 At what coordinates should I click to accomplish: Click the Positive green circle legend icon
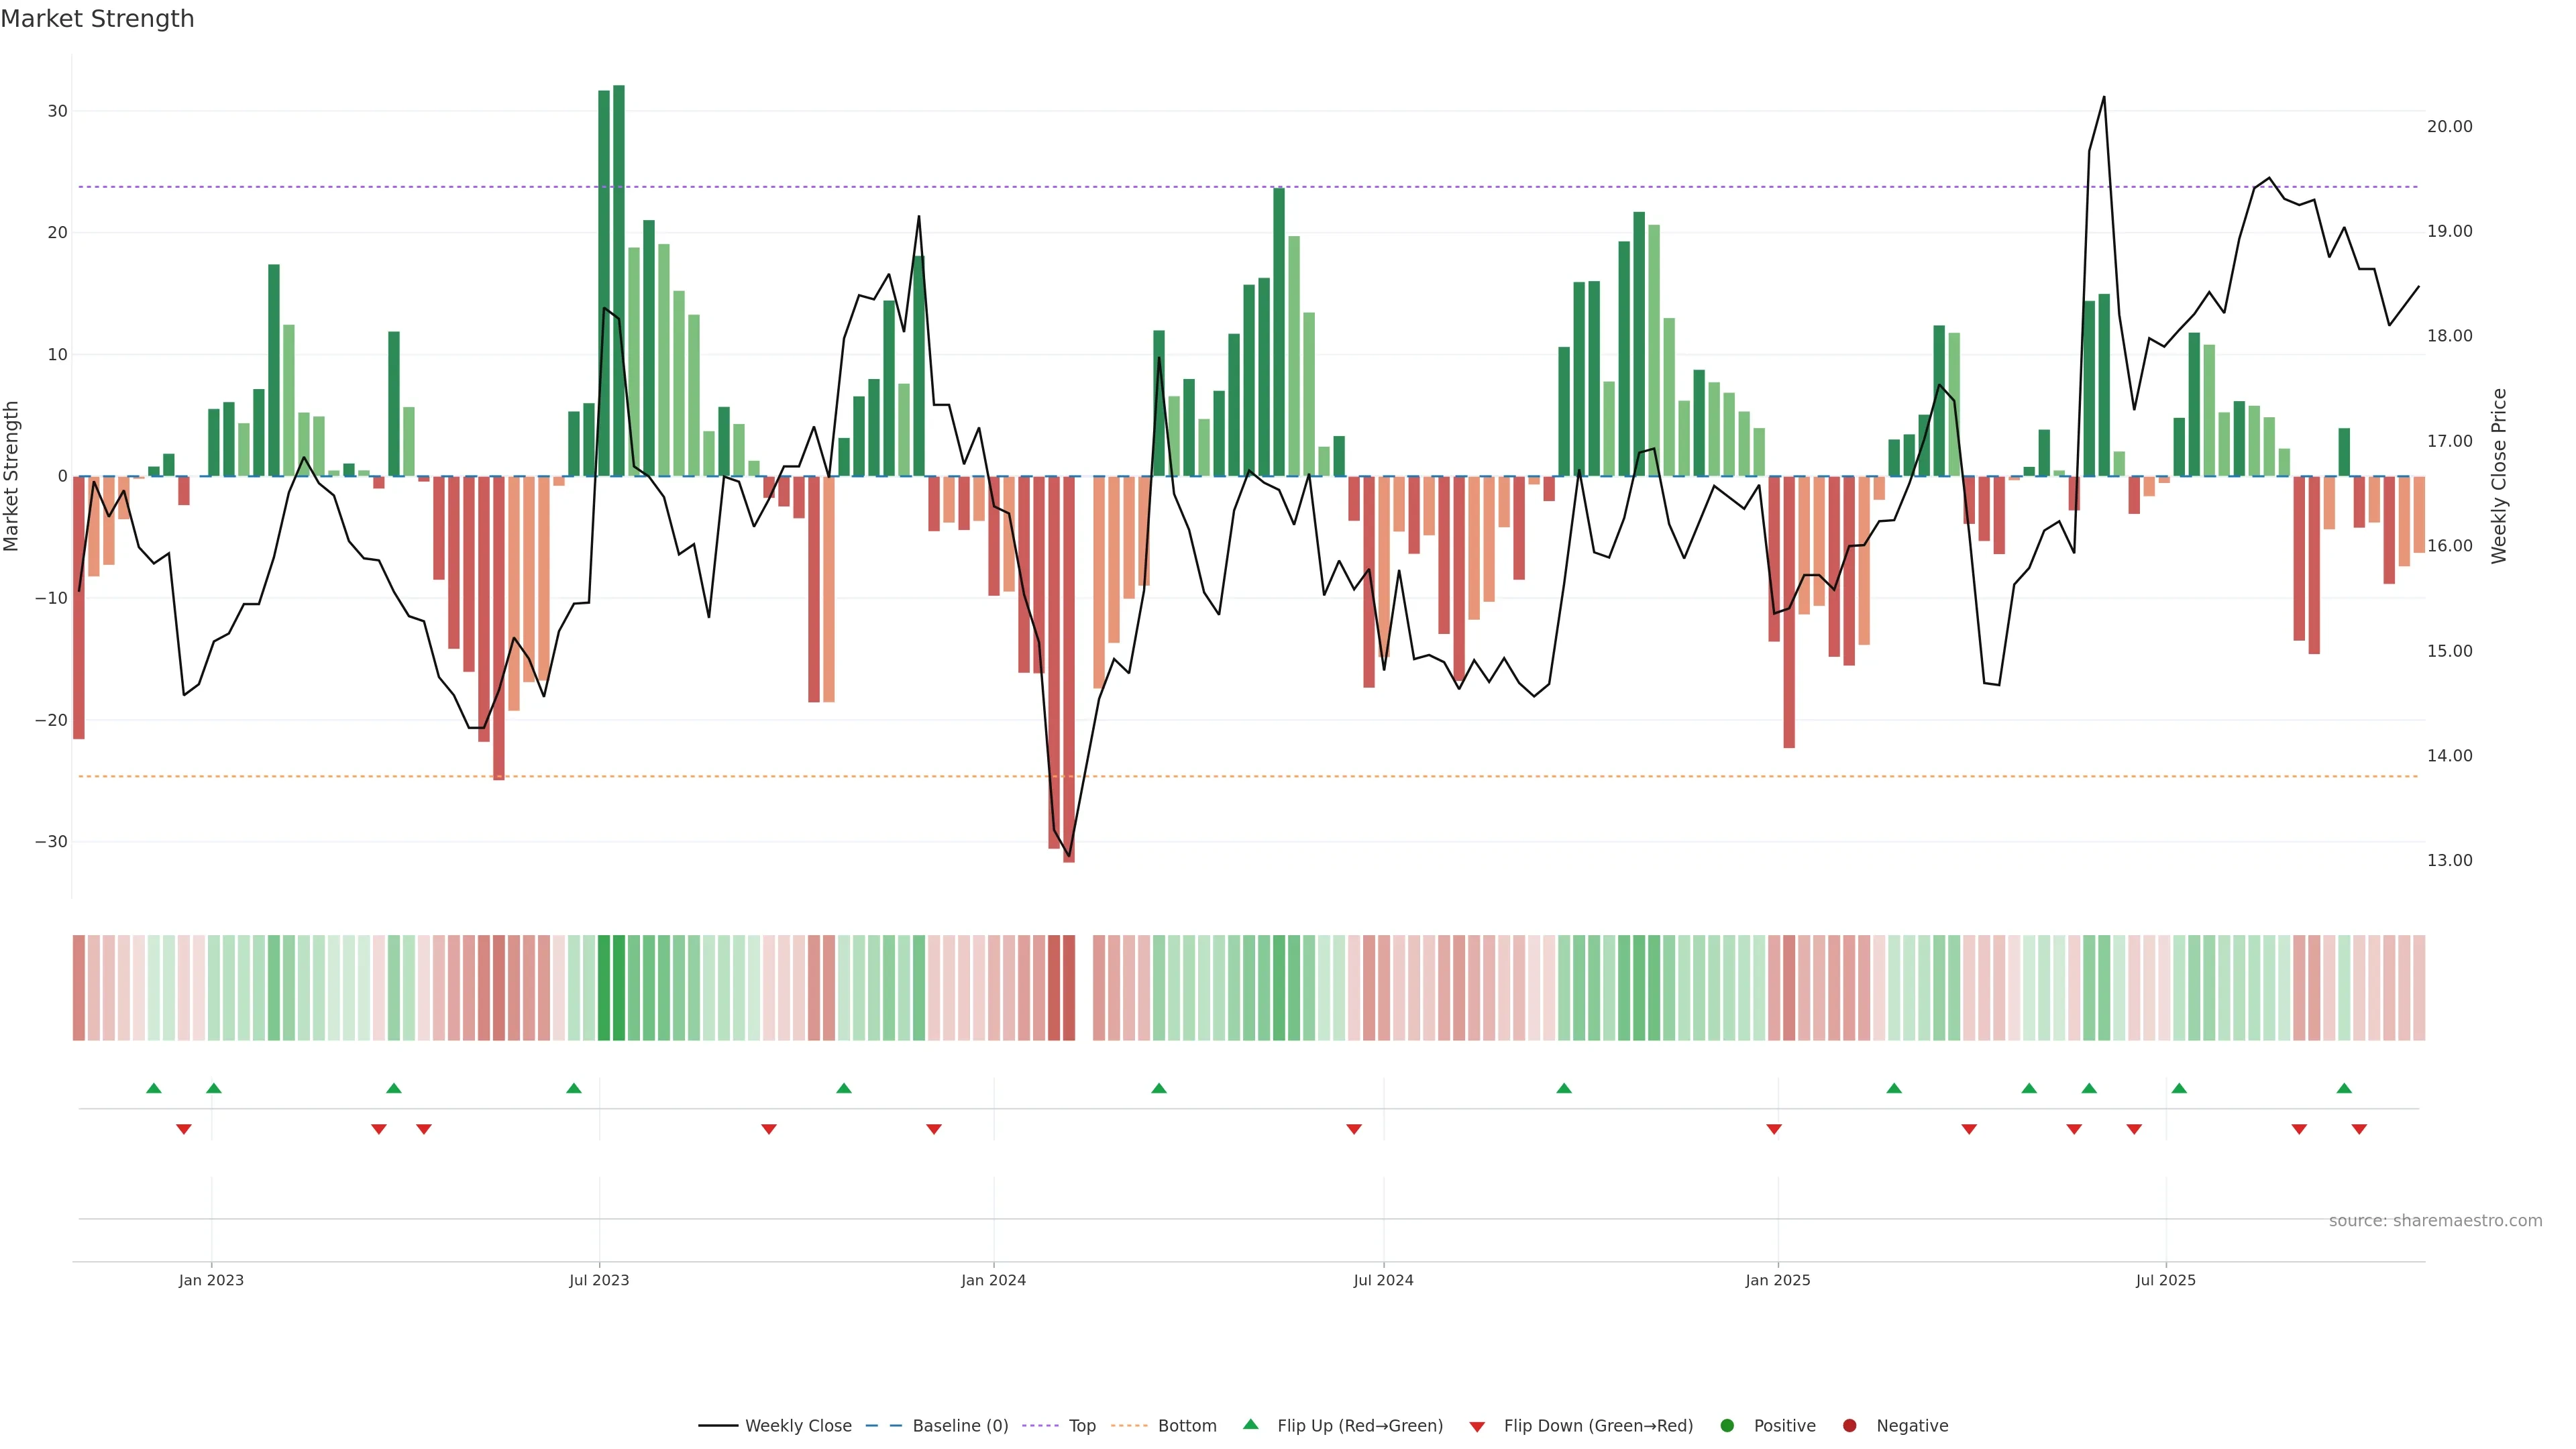[1727, 1426]
